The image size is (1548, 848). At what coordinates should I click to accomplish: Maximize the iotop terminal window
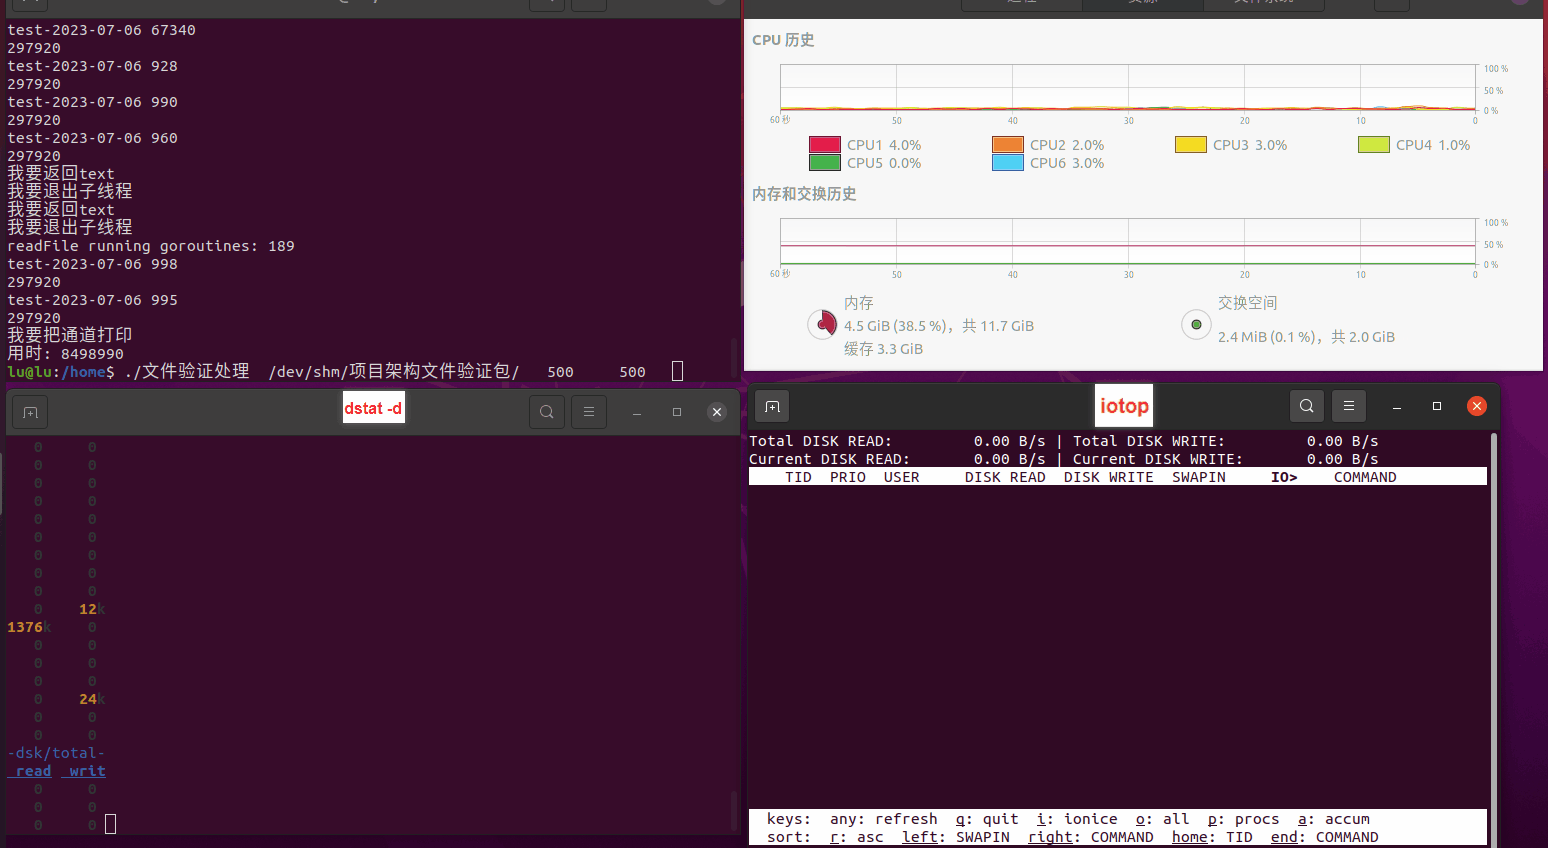click(x=1437, y=406)
